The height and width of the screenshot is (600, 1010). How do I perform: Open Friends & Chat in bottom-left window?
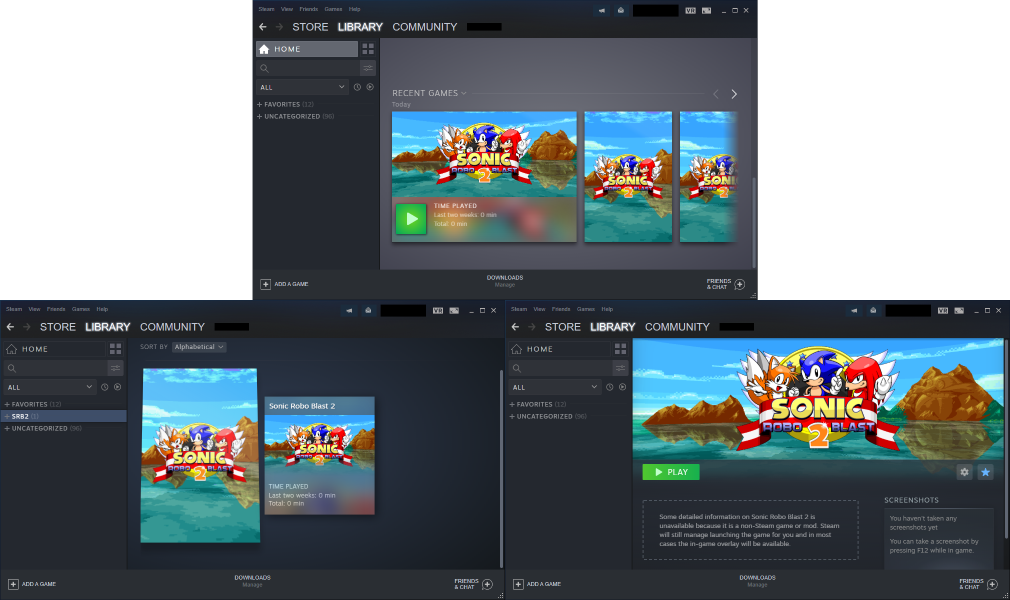[473, 584]
